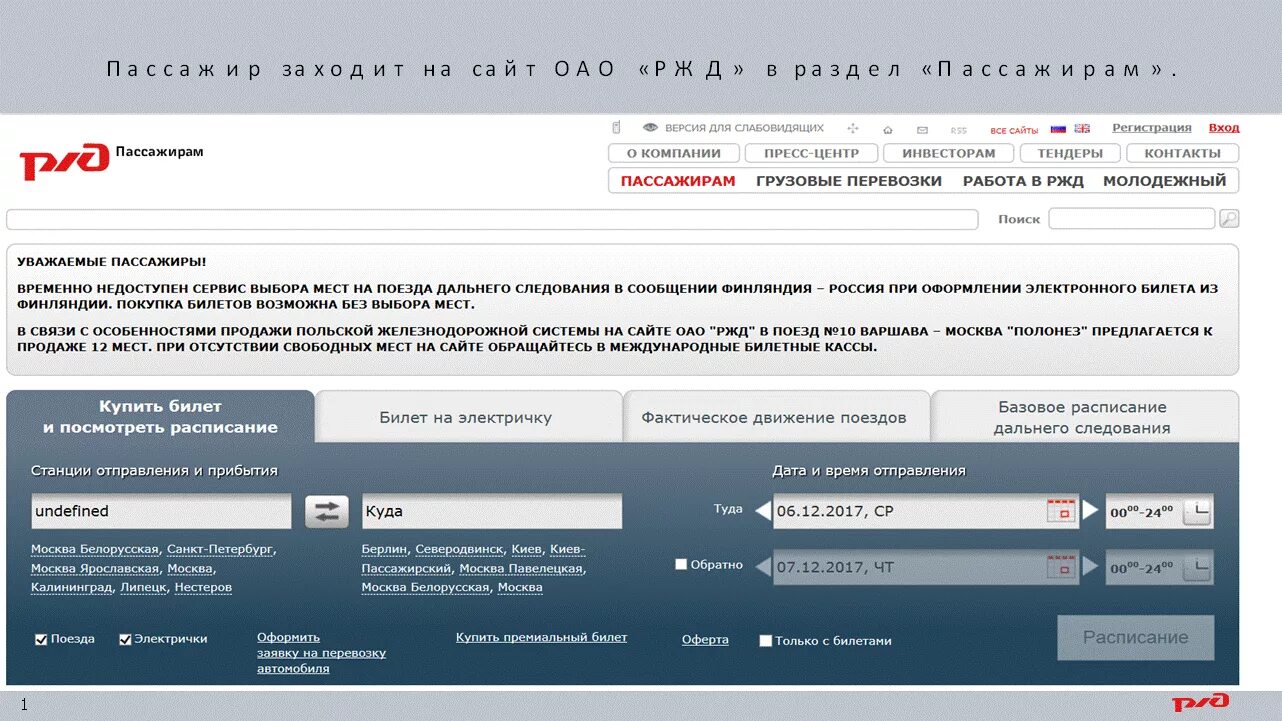The height and width of the screenshot is (721, 1282).
Task: Open time range picker for Обратно
Action: pyautogui.click(x=1197, y=567)
